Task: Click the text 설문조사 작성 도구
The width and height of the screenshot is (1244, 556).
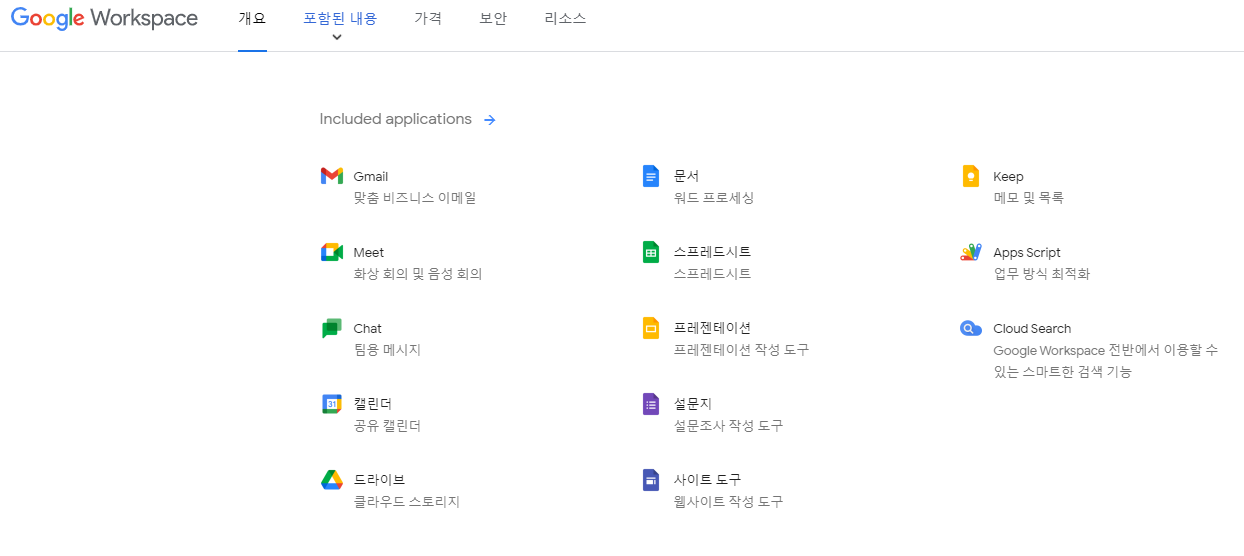Action: 728,426
